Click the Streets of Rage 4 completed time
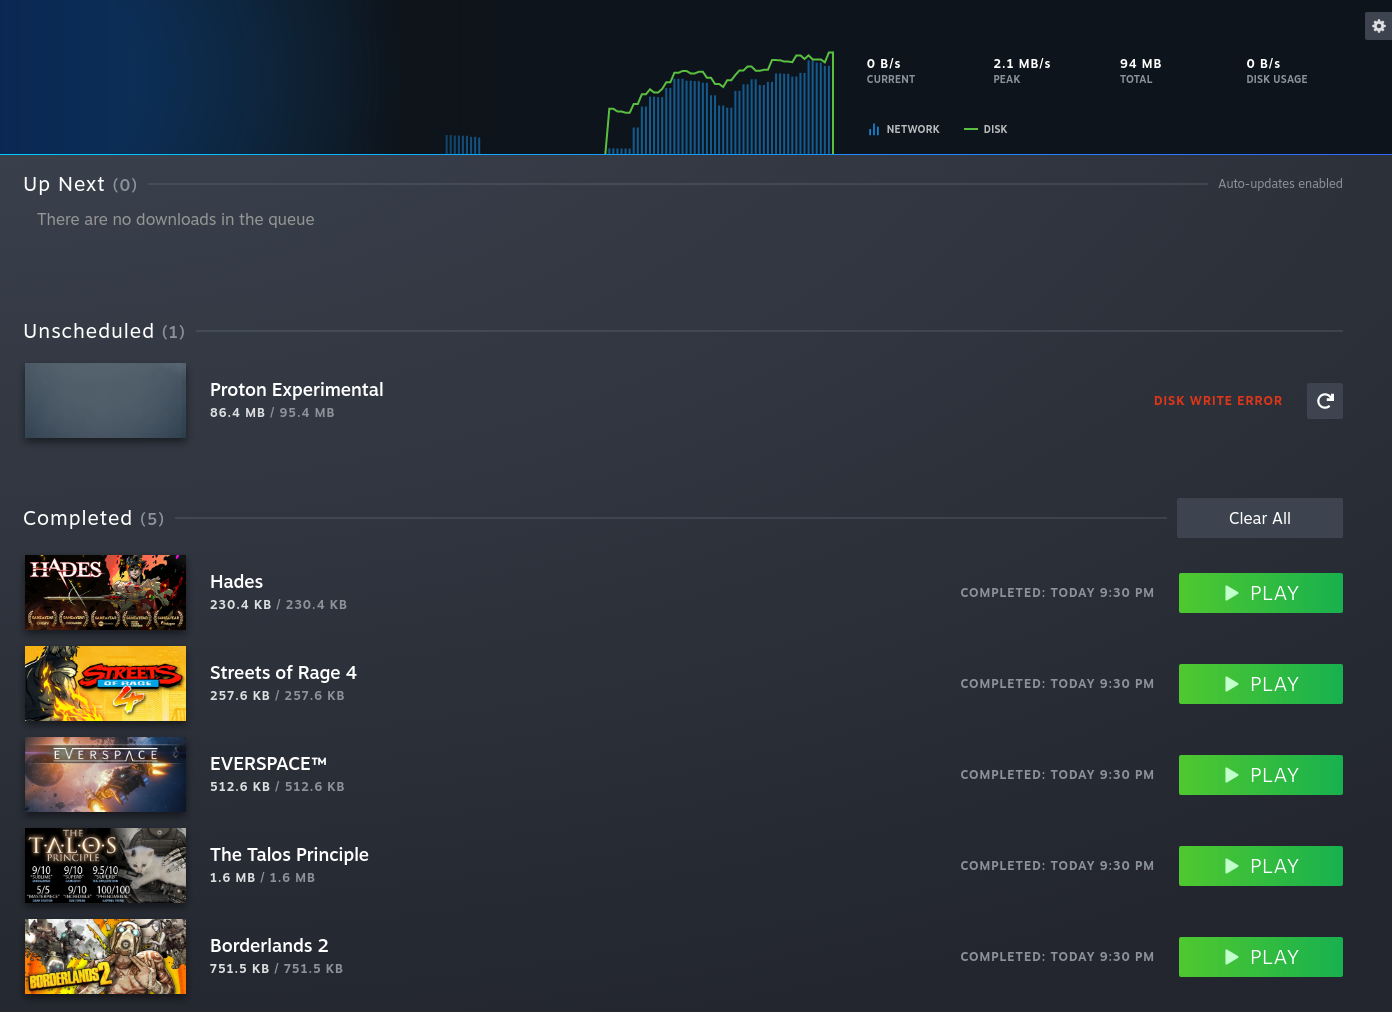Image resolution: width=1392 pixels, height=1012 pixels. point(1057,684)
